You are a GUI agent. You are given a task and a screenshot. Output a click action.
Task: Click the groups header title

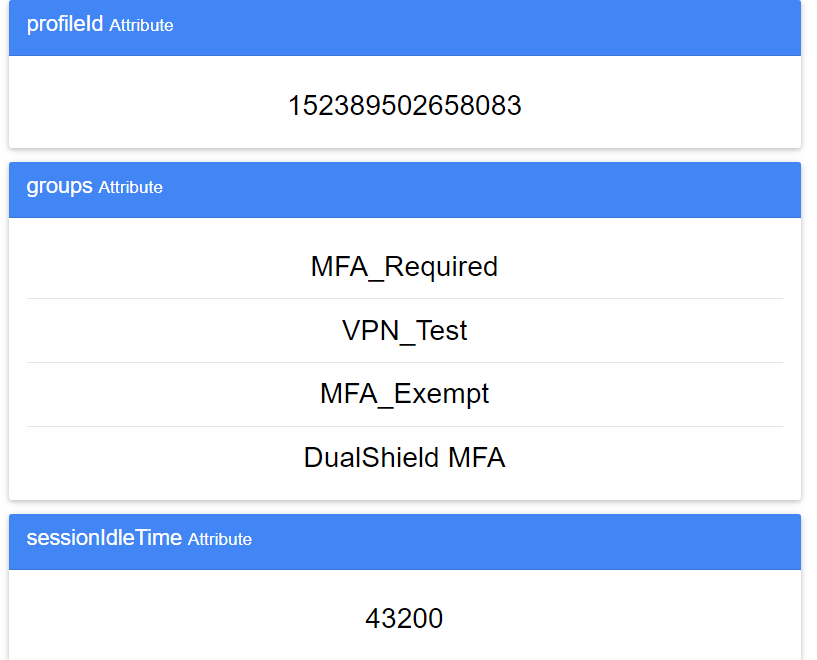pyautogui.click(x=60, y=186)
